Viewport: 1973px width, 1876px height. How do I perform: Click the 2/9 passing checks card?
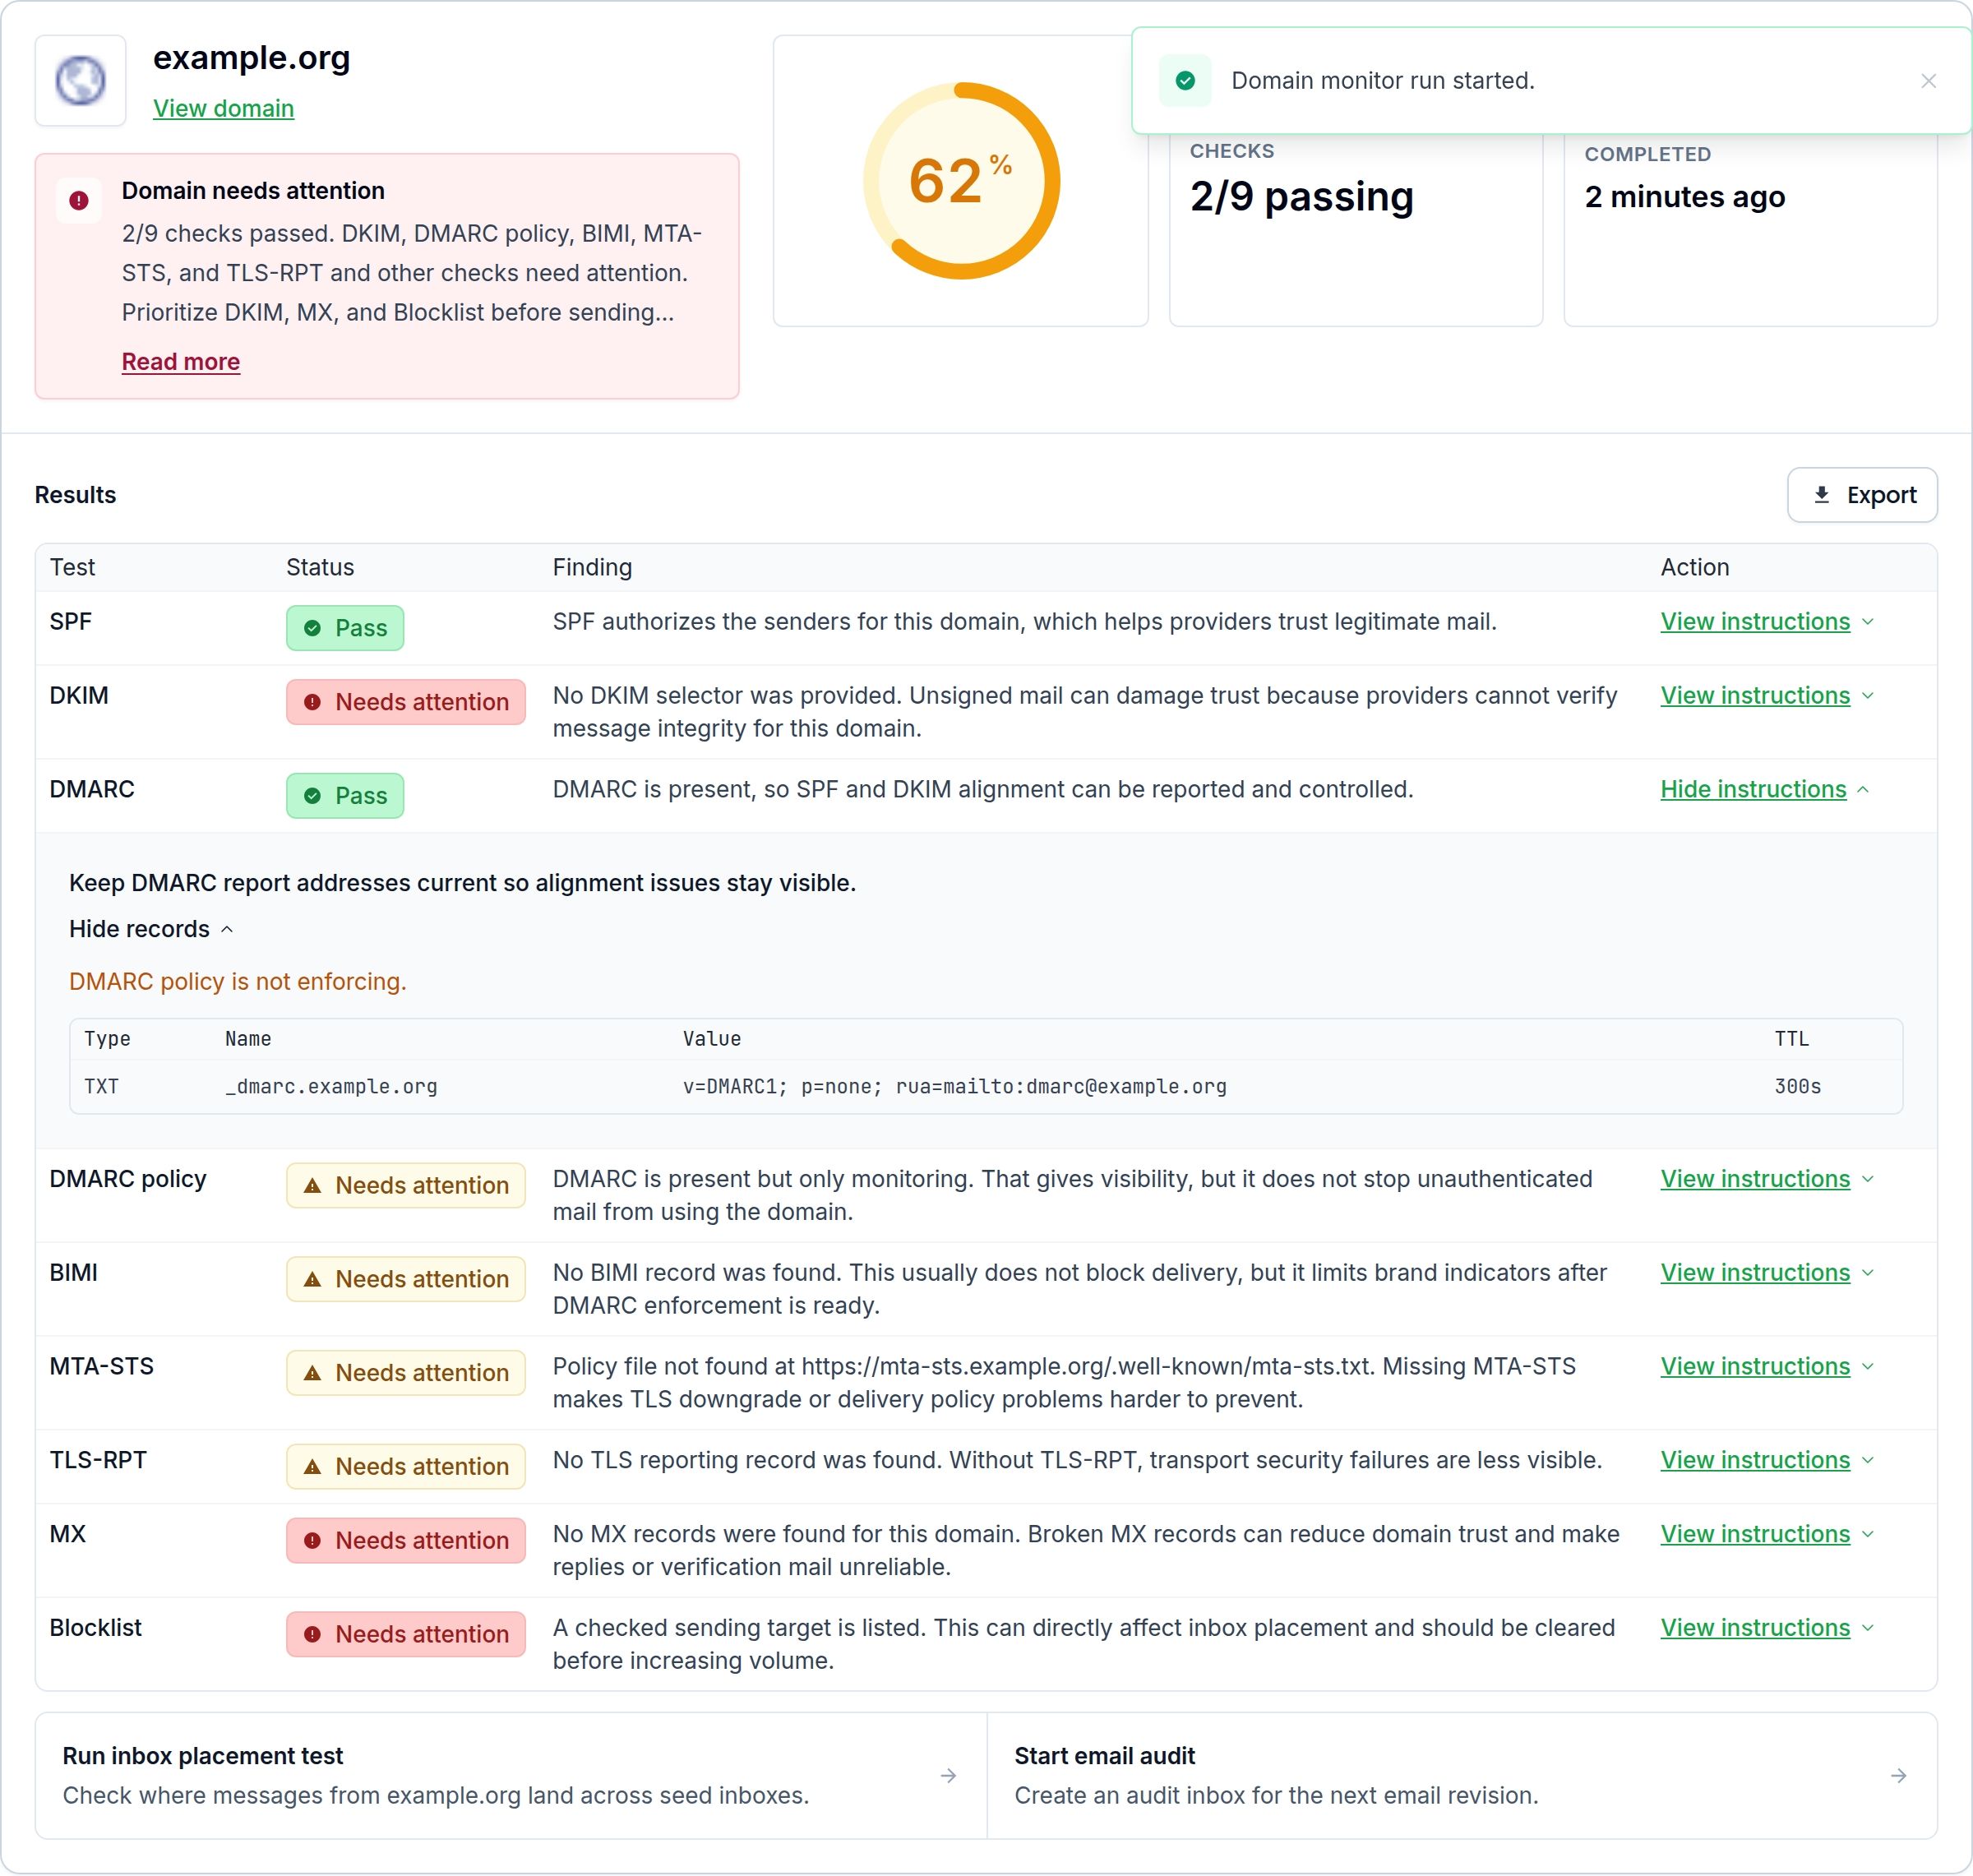pos(1356,230)
